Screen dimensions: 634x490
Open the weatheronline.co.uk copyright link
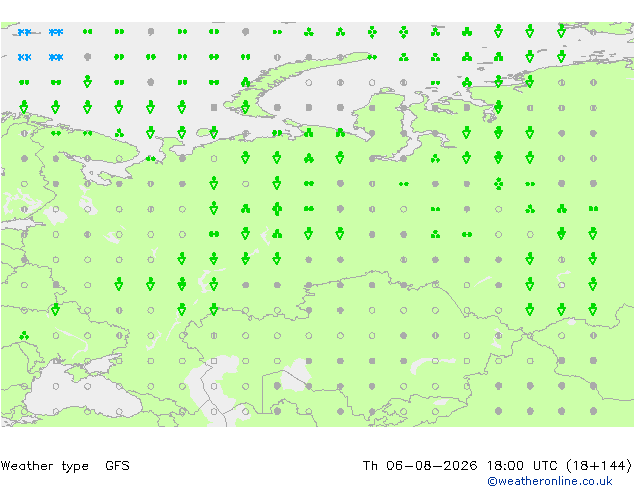[549, 481]
